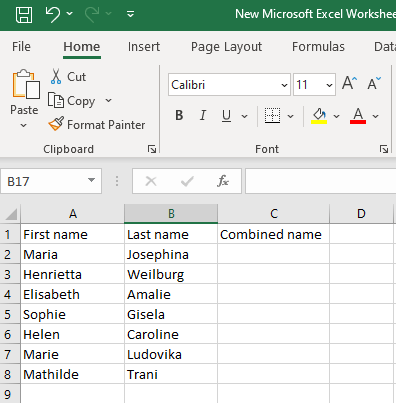Toggle italic formatting
The image size is (396, 403).
click(203, 115)
